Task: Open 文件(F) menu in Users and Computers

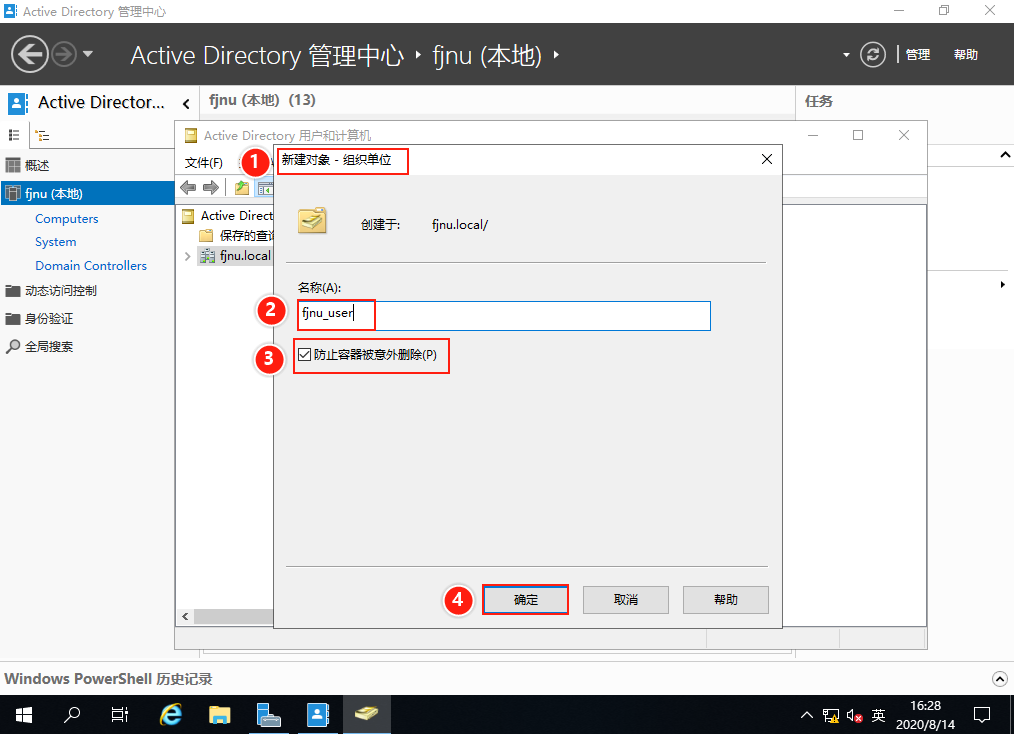Action: point(204,162)
